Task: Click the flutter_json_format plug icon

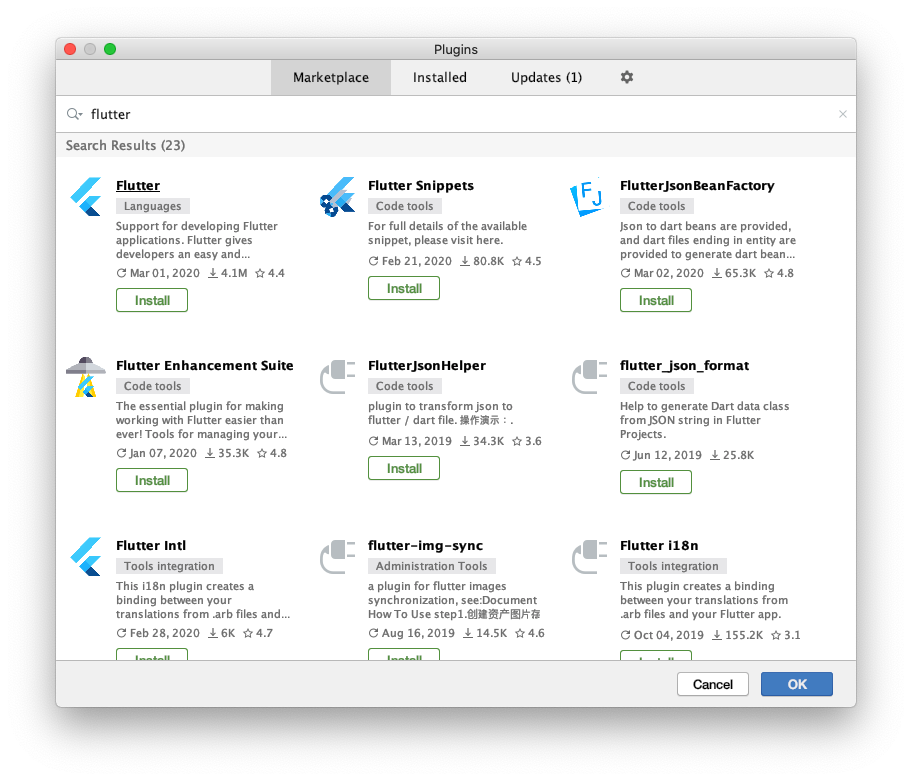Action: pyautogui.click(x=589, y=376)
